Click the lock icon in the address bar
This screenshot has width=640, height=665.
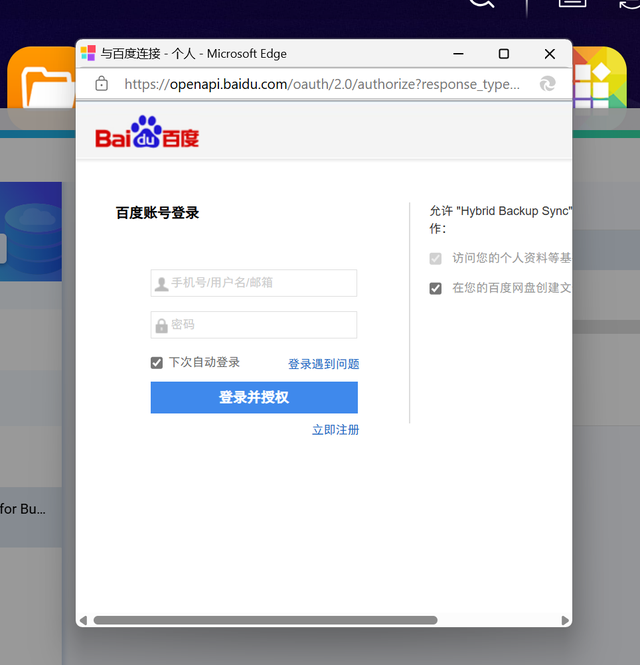101,84
